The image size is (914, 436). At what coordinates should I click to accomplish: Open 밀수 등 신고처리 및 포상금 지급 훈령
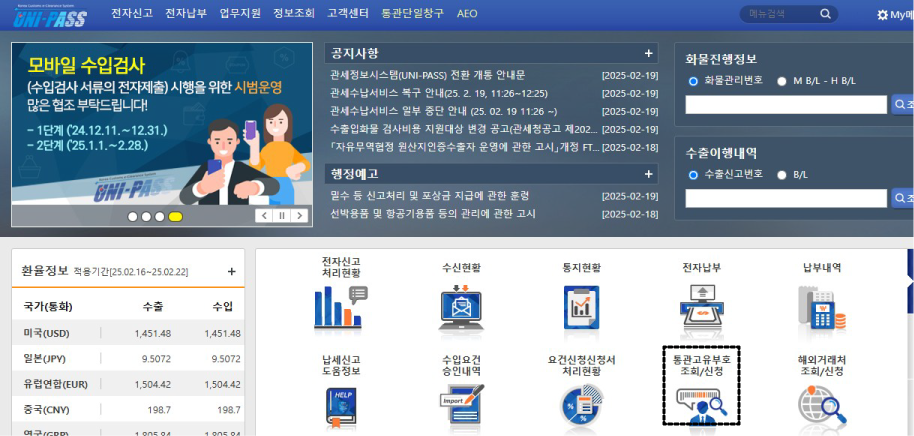click(x=429, y=195)
